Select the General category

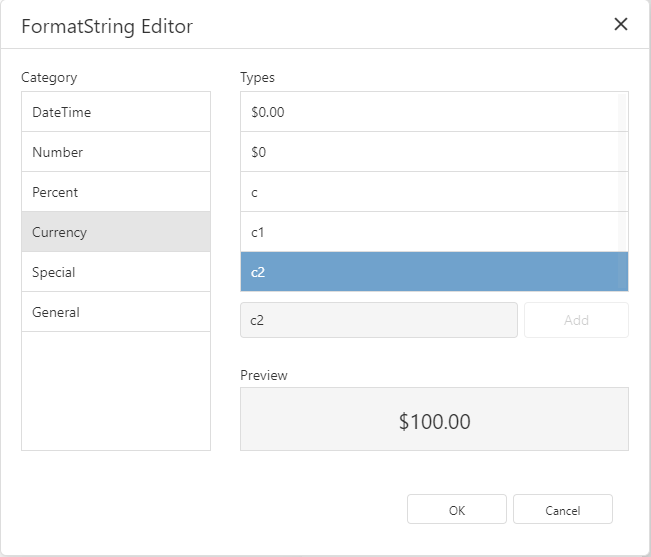coord(115,312)
